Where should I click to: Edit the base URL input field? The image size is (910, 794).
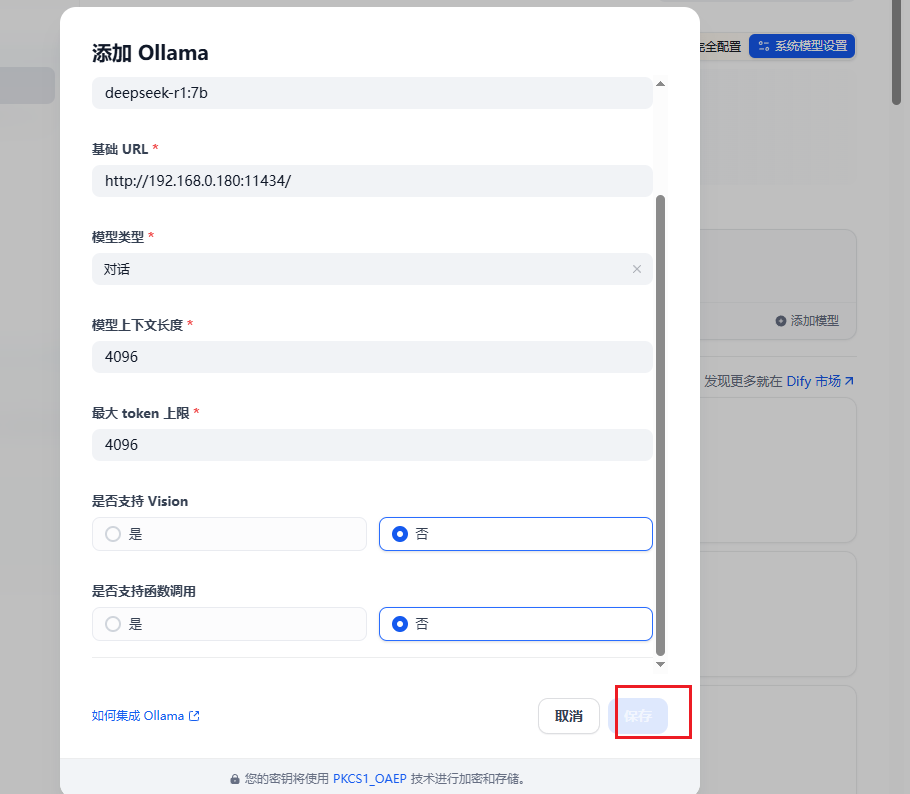tap(372, 181)
